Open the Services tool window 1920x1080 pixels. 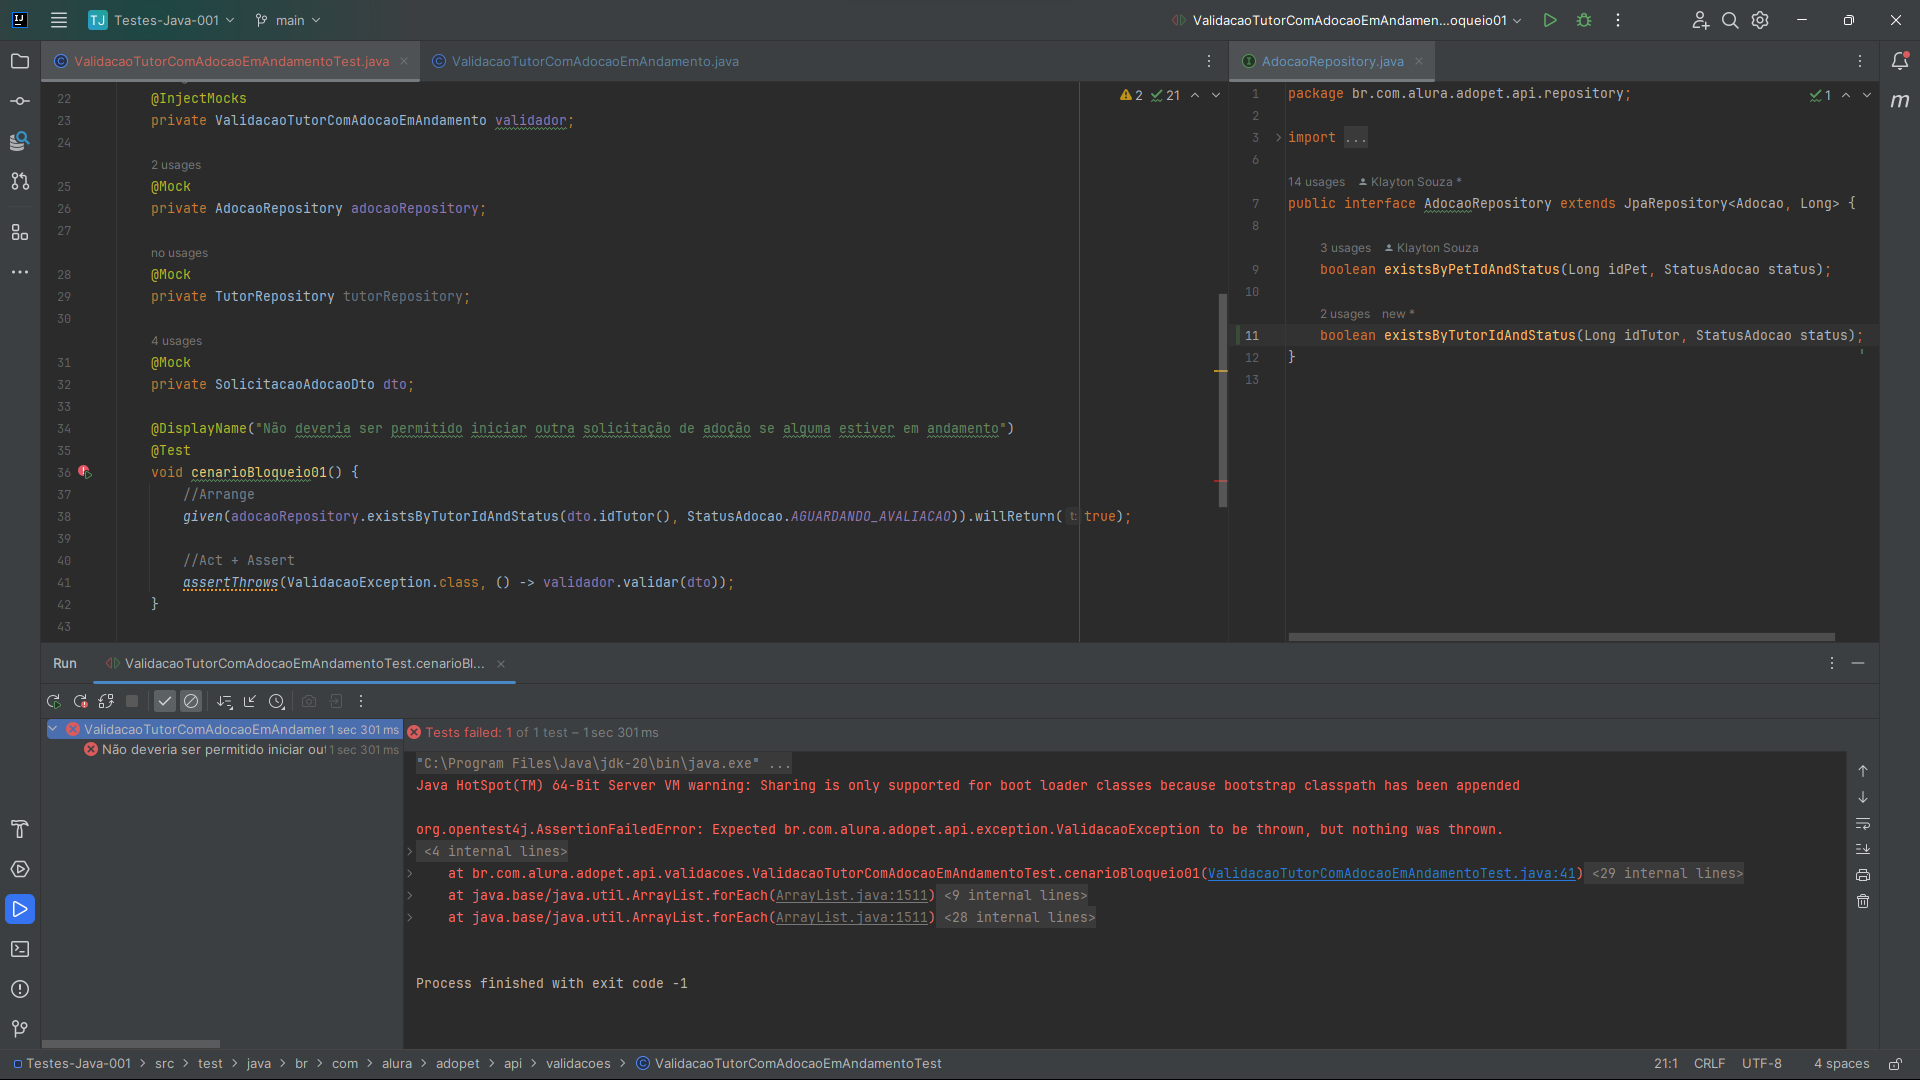(20, 869)
